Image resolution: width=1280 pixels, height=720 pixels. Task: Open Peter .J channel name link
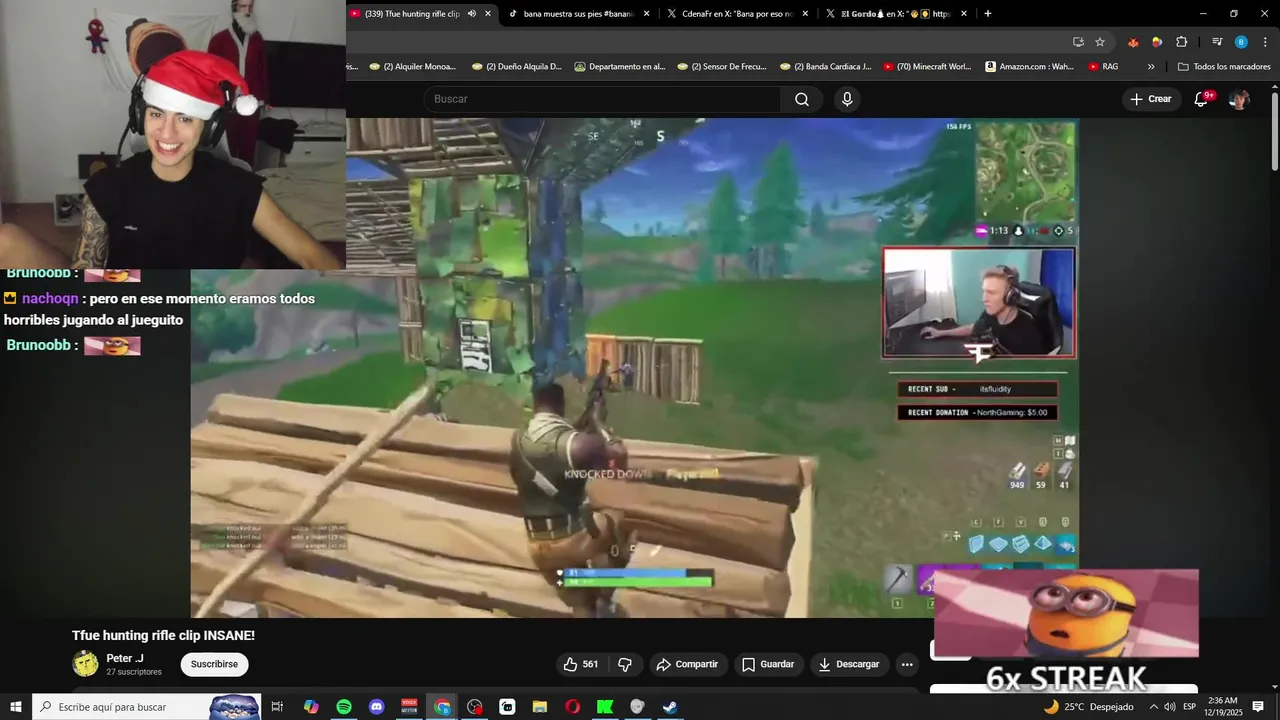(x=125, y=658)
